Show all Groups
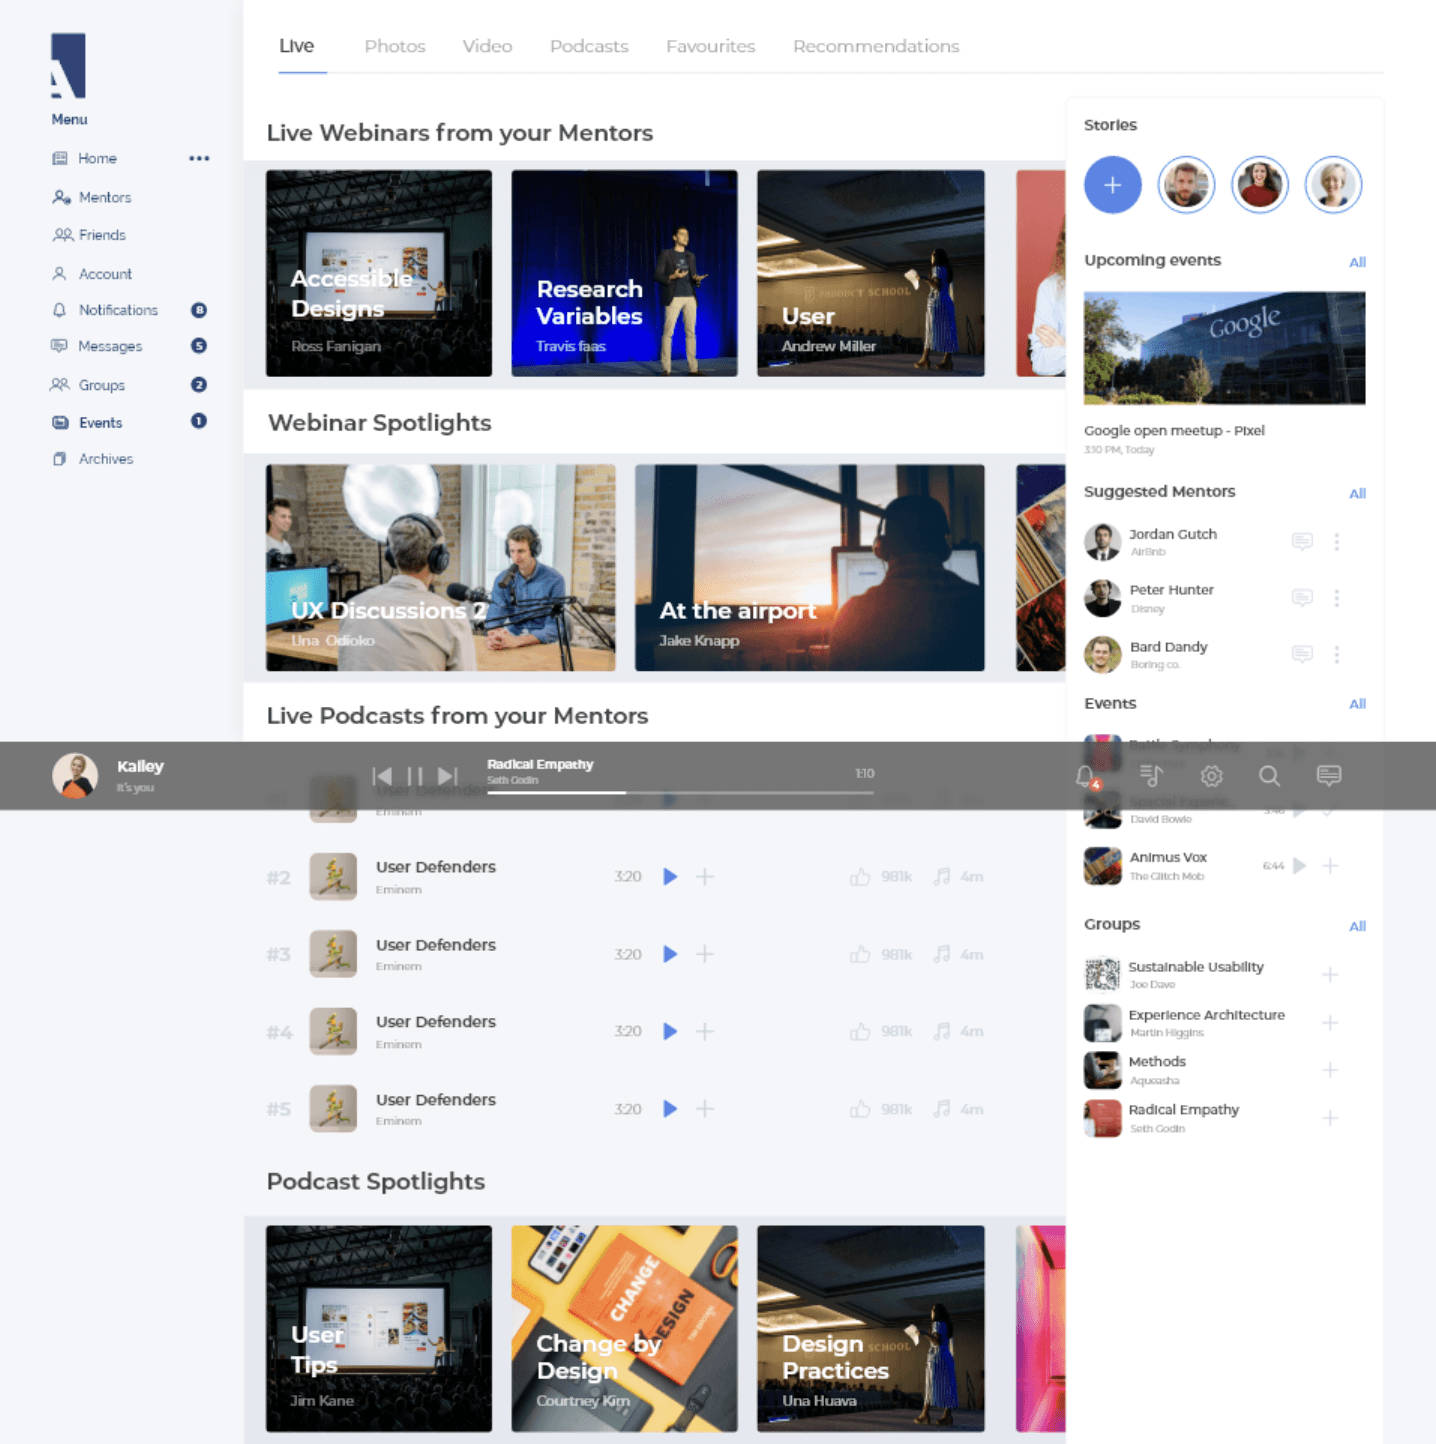 1357,926
